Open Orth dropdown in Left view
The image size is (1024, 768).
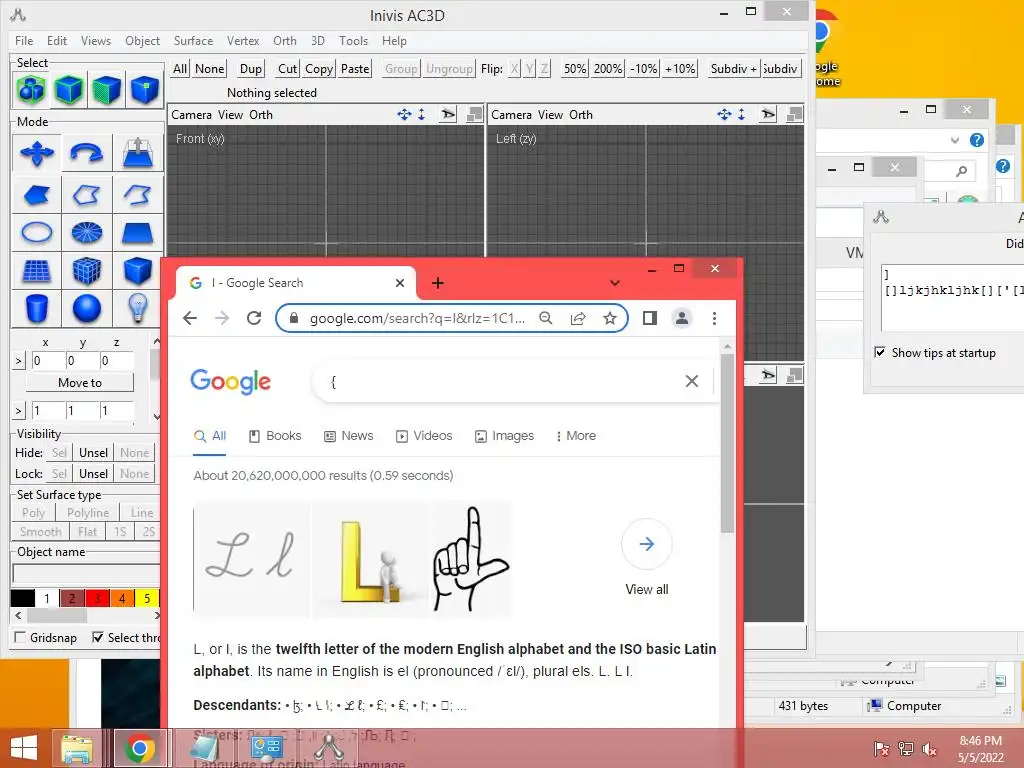click(581, 115)
